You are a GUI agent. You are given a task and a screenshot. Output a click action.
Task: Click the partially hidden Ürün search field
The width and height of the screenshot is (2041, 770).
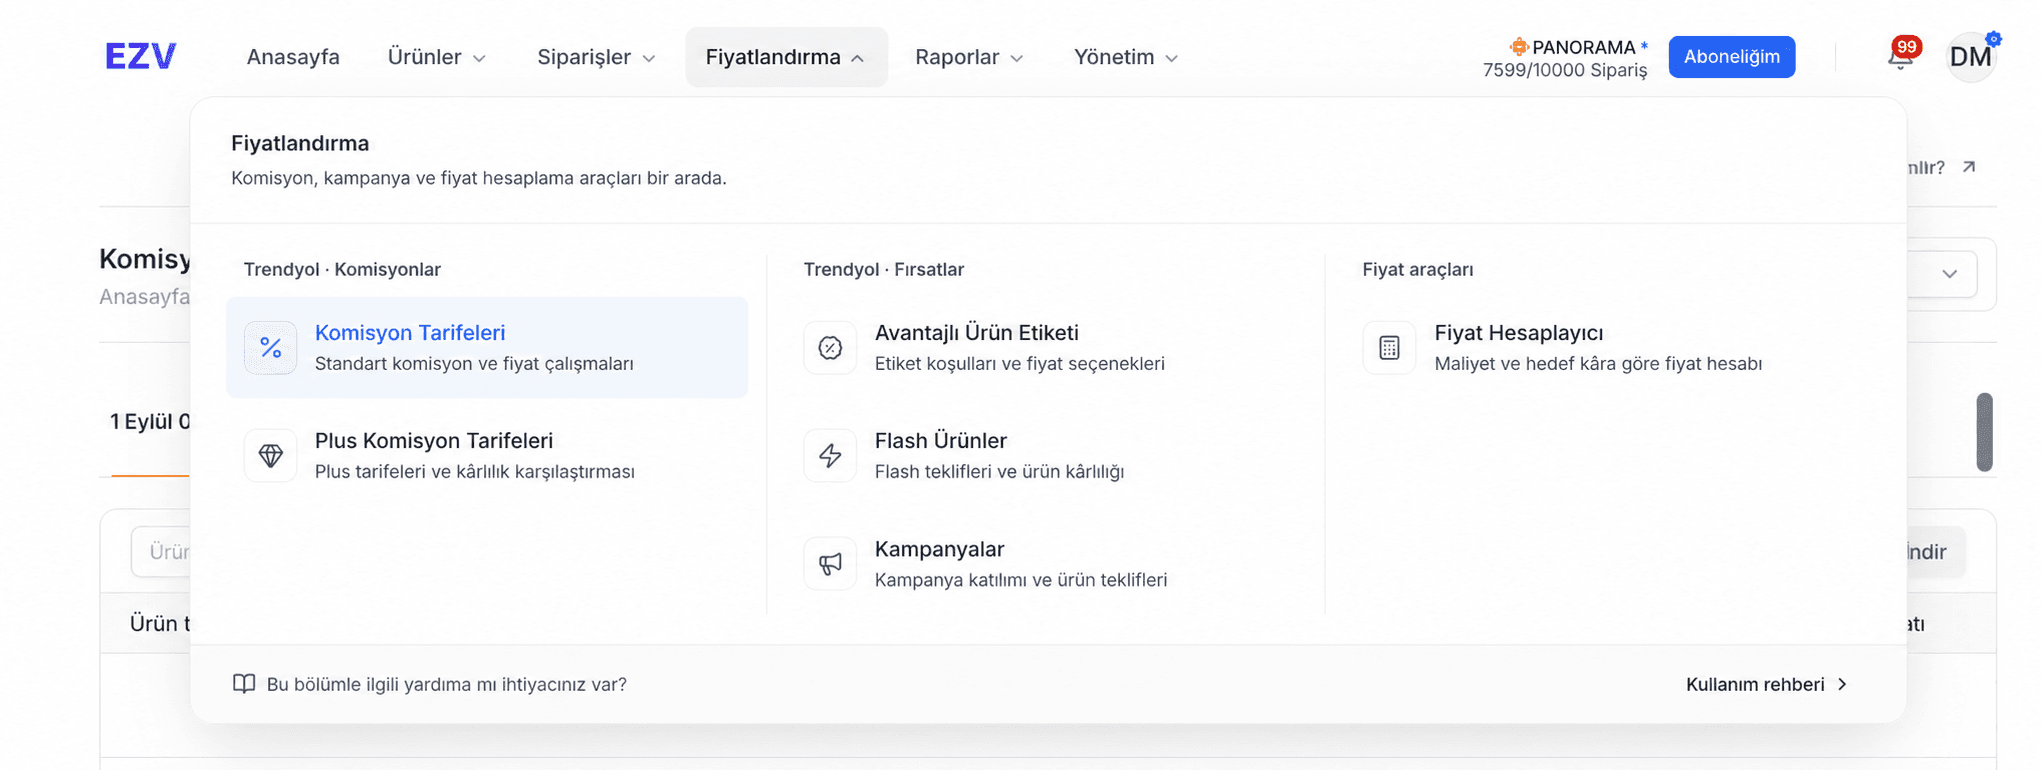point(160,552)
